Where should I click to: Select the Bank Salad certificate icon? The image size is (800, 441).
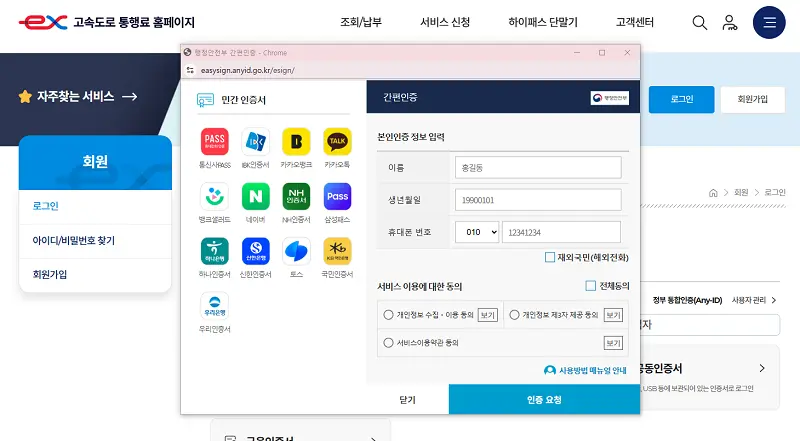click(x=215, y=197)
